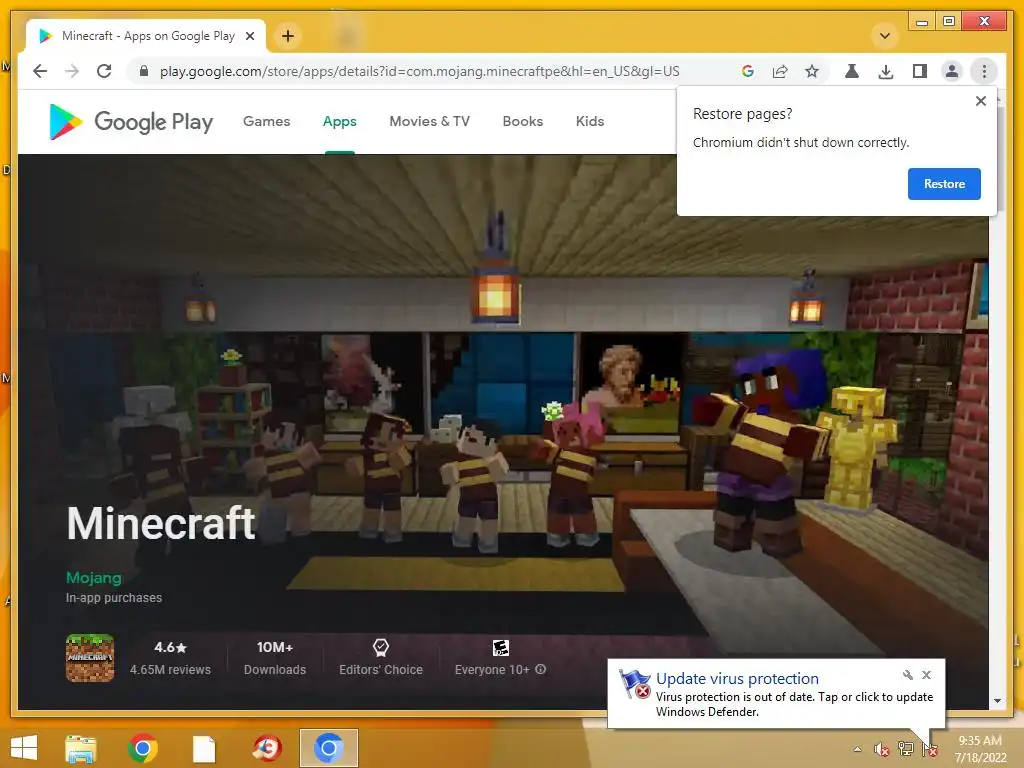Screen dimensions: 1024x768
Task: Click the Minecraft app icon thumbnail
Action: [x=90, y=658]
